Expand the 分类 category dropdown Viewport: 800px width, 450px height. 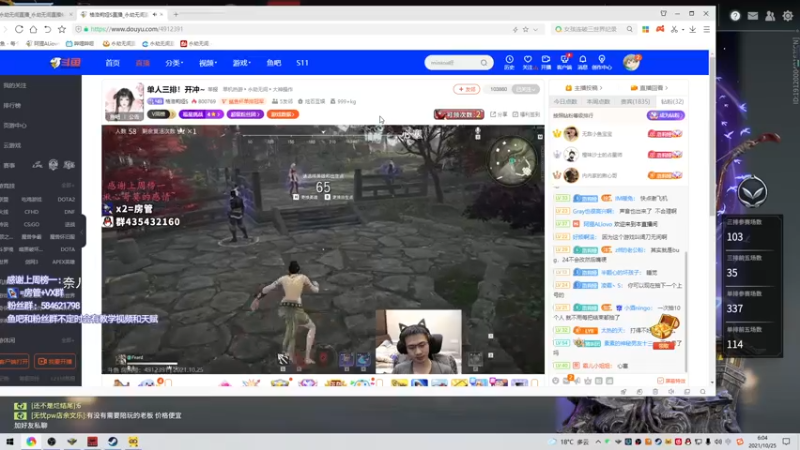pos(173,63)
